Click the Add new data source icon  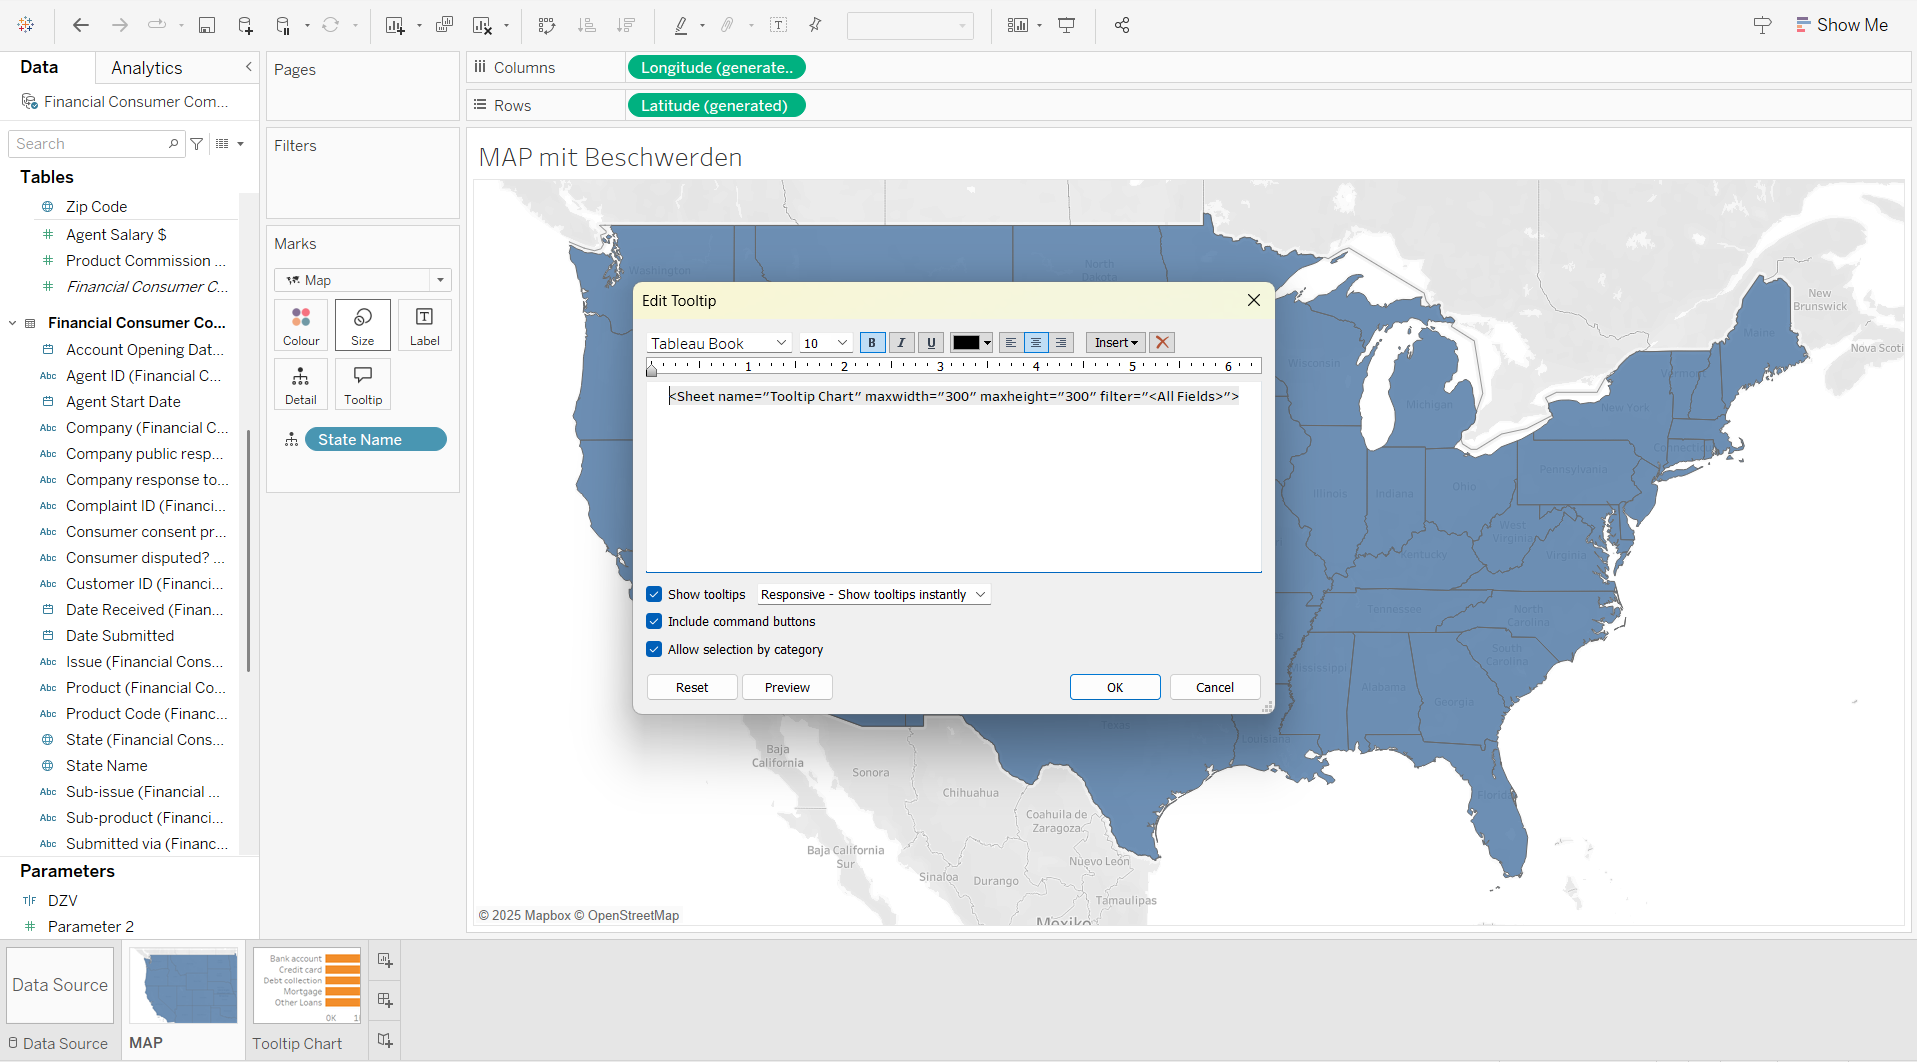point(245,25)
